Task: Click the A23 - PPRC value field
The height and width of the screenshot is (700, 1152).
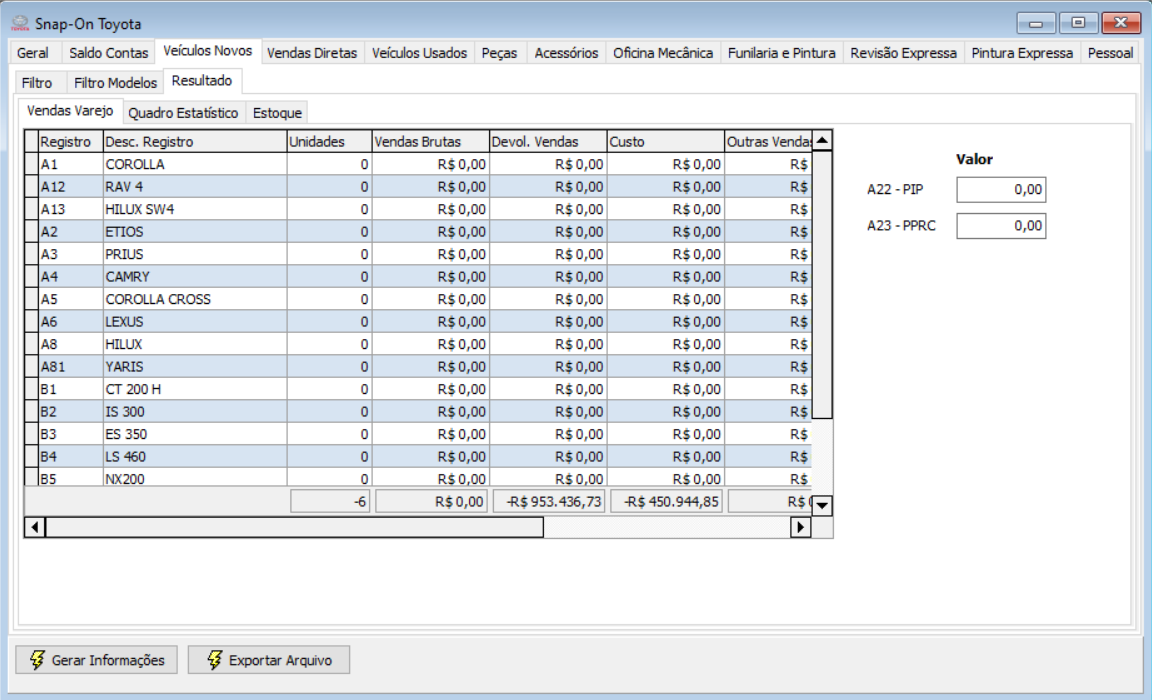Action: pos(1001,225)
